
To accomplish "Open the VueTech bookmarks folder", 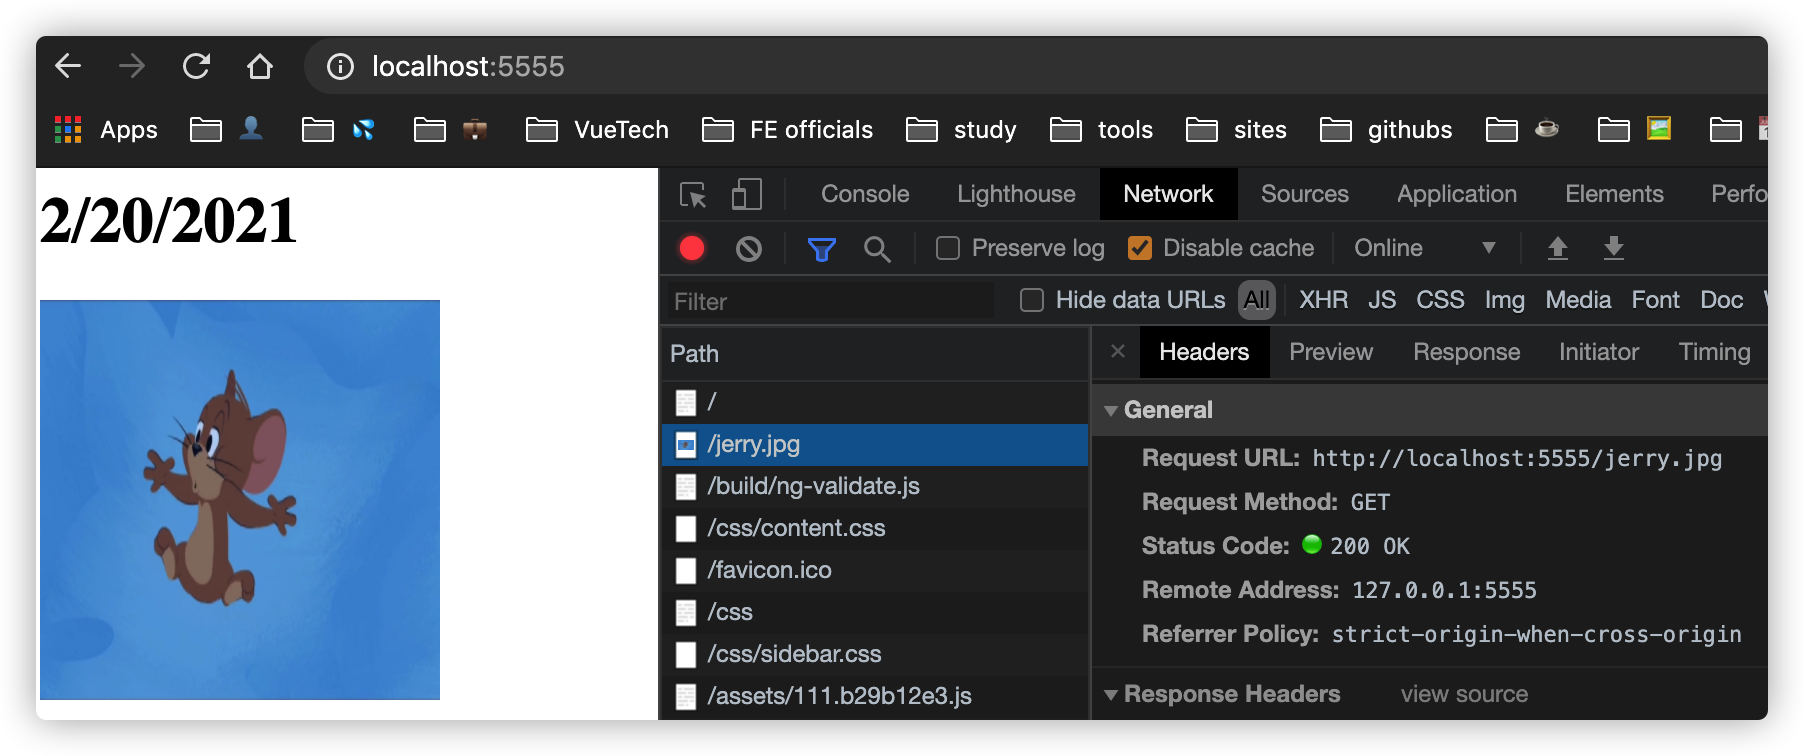I will coord(597,130).
